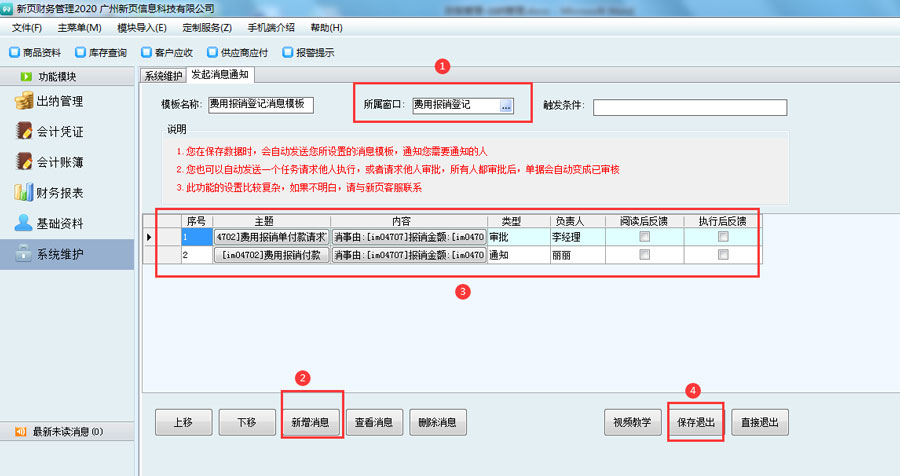Open the 主菜单(M) menu

[79, 27]
